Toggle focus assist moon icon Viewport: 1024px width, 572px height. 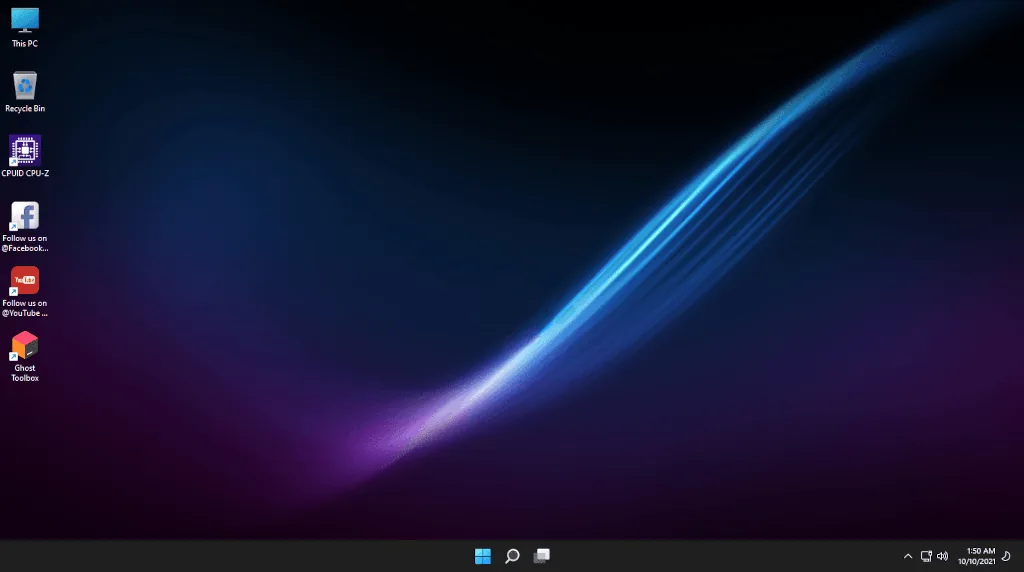[x=1006, y=556]
